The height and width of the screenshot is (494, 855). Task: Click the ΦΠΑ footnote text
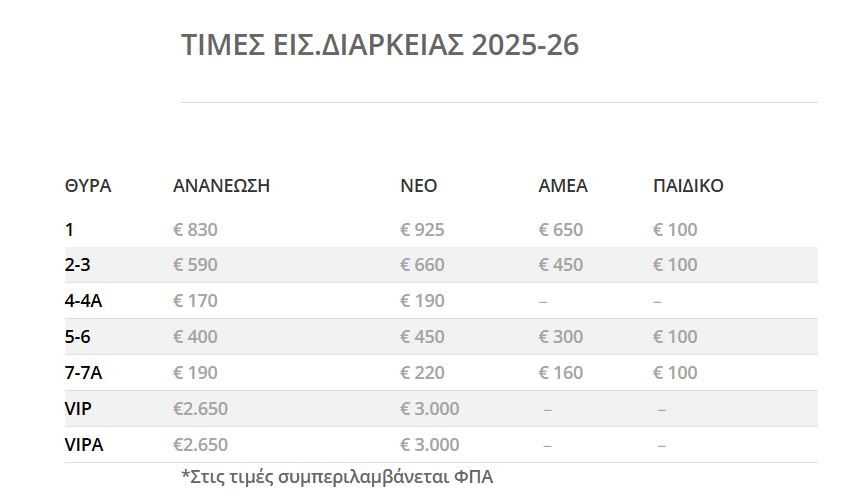(x=337, y=477)
